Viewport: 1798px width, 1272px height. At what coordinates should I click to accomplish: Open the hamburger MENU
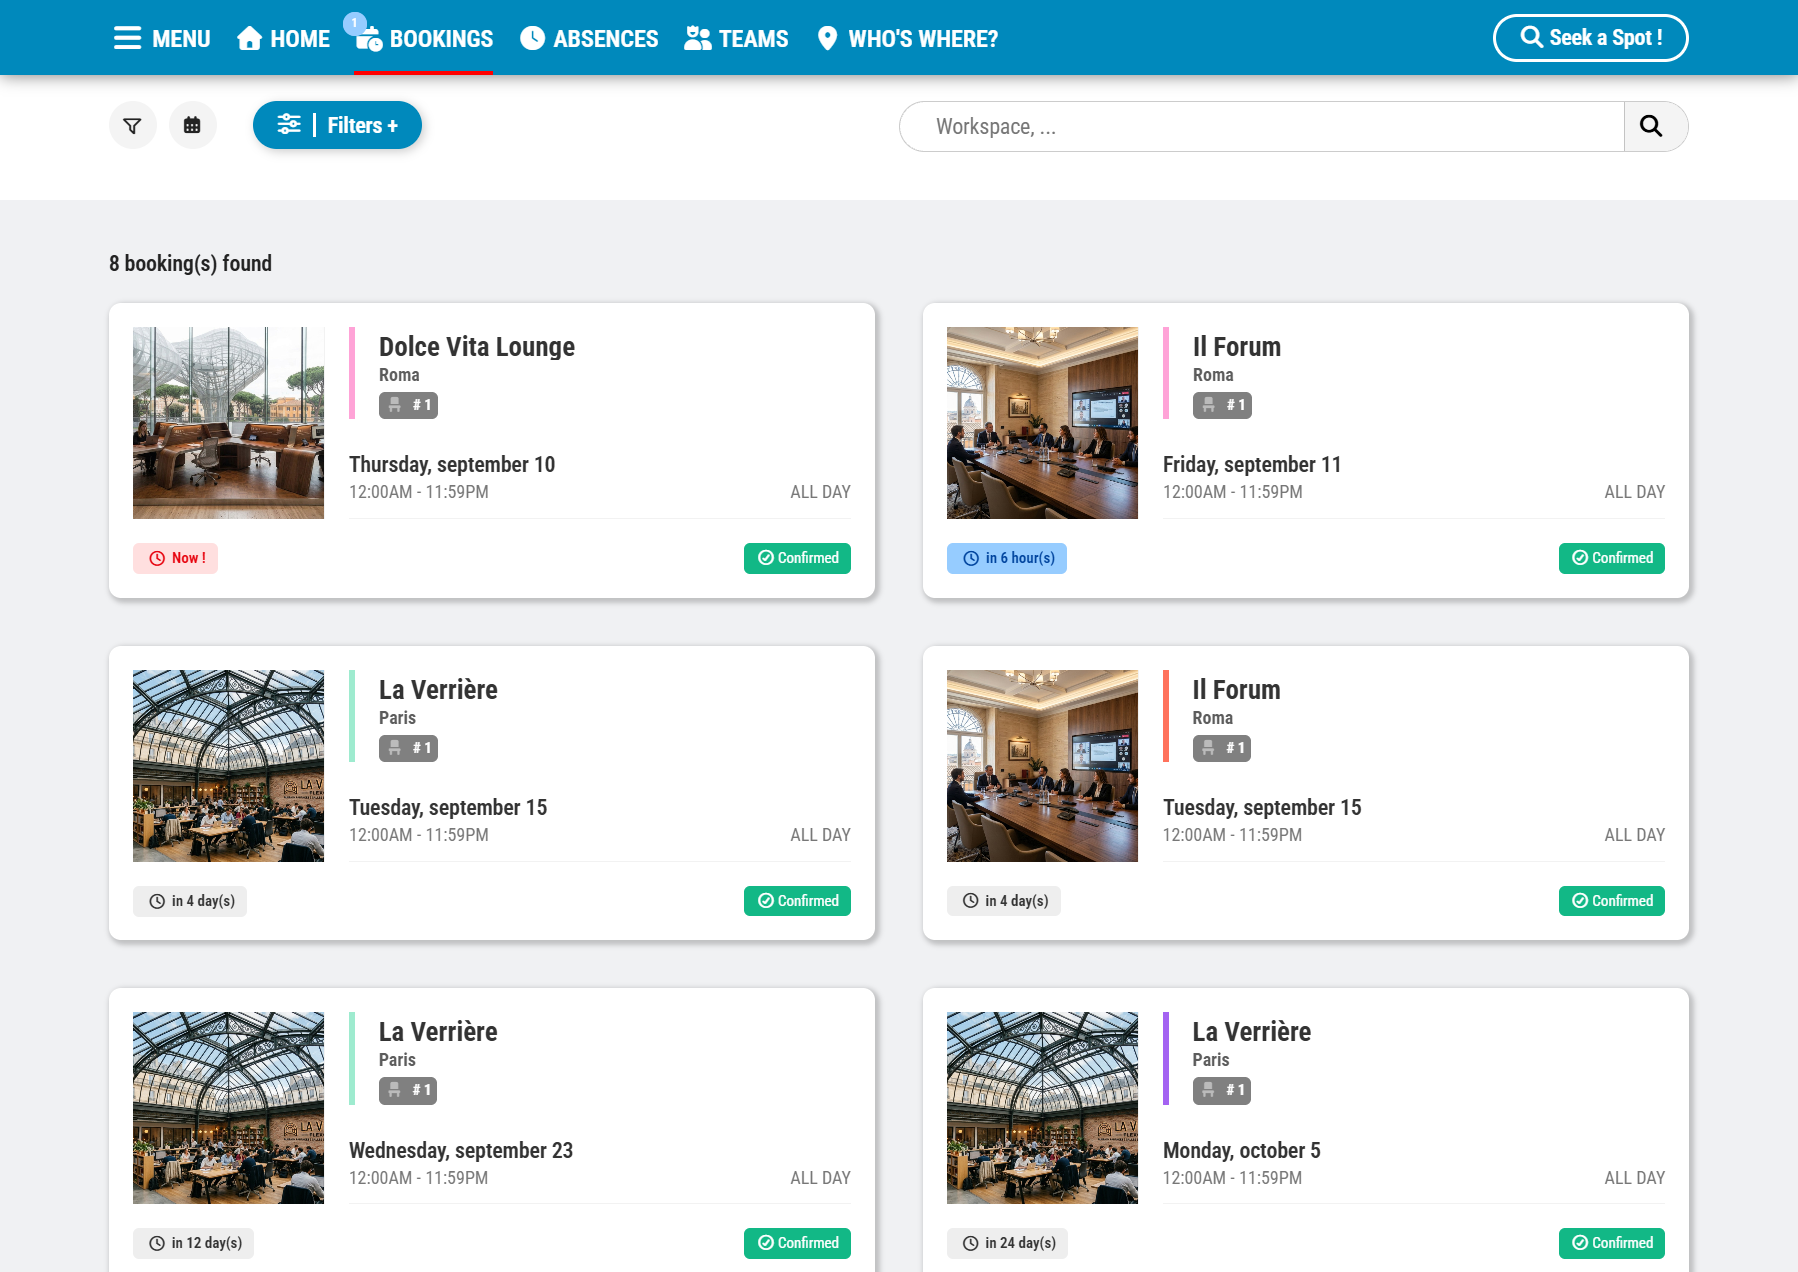pos(161,39)
